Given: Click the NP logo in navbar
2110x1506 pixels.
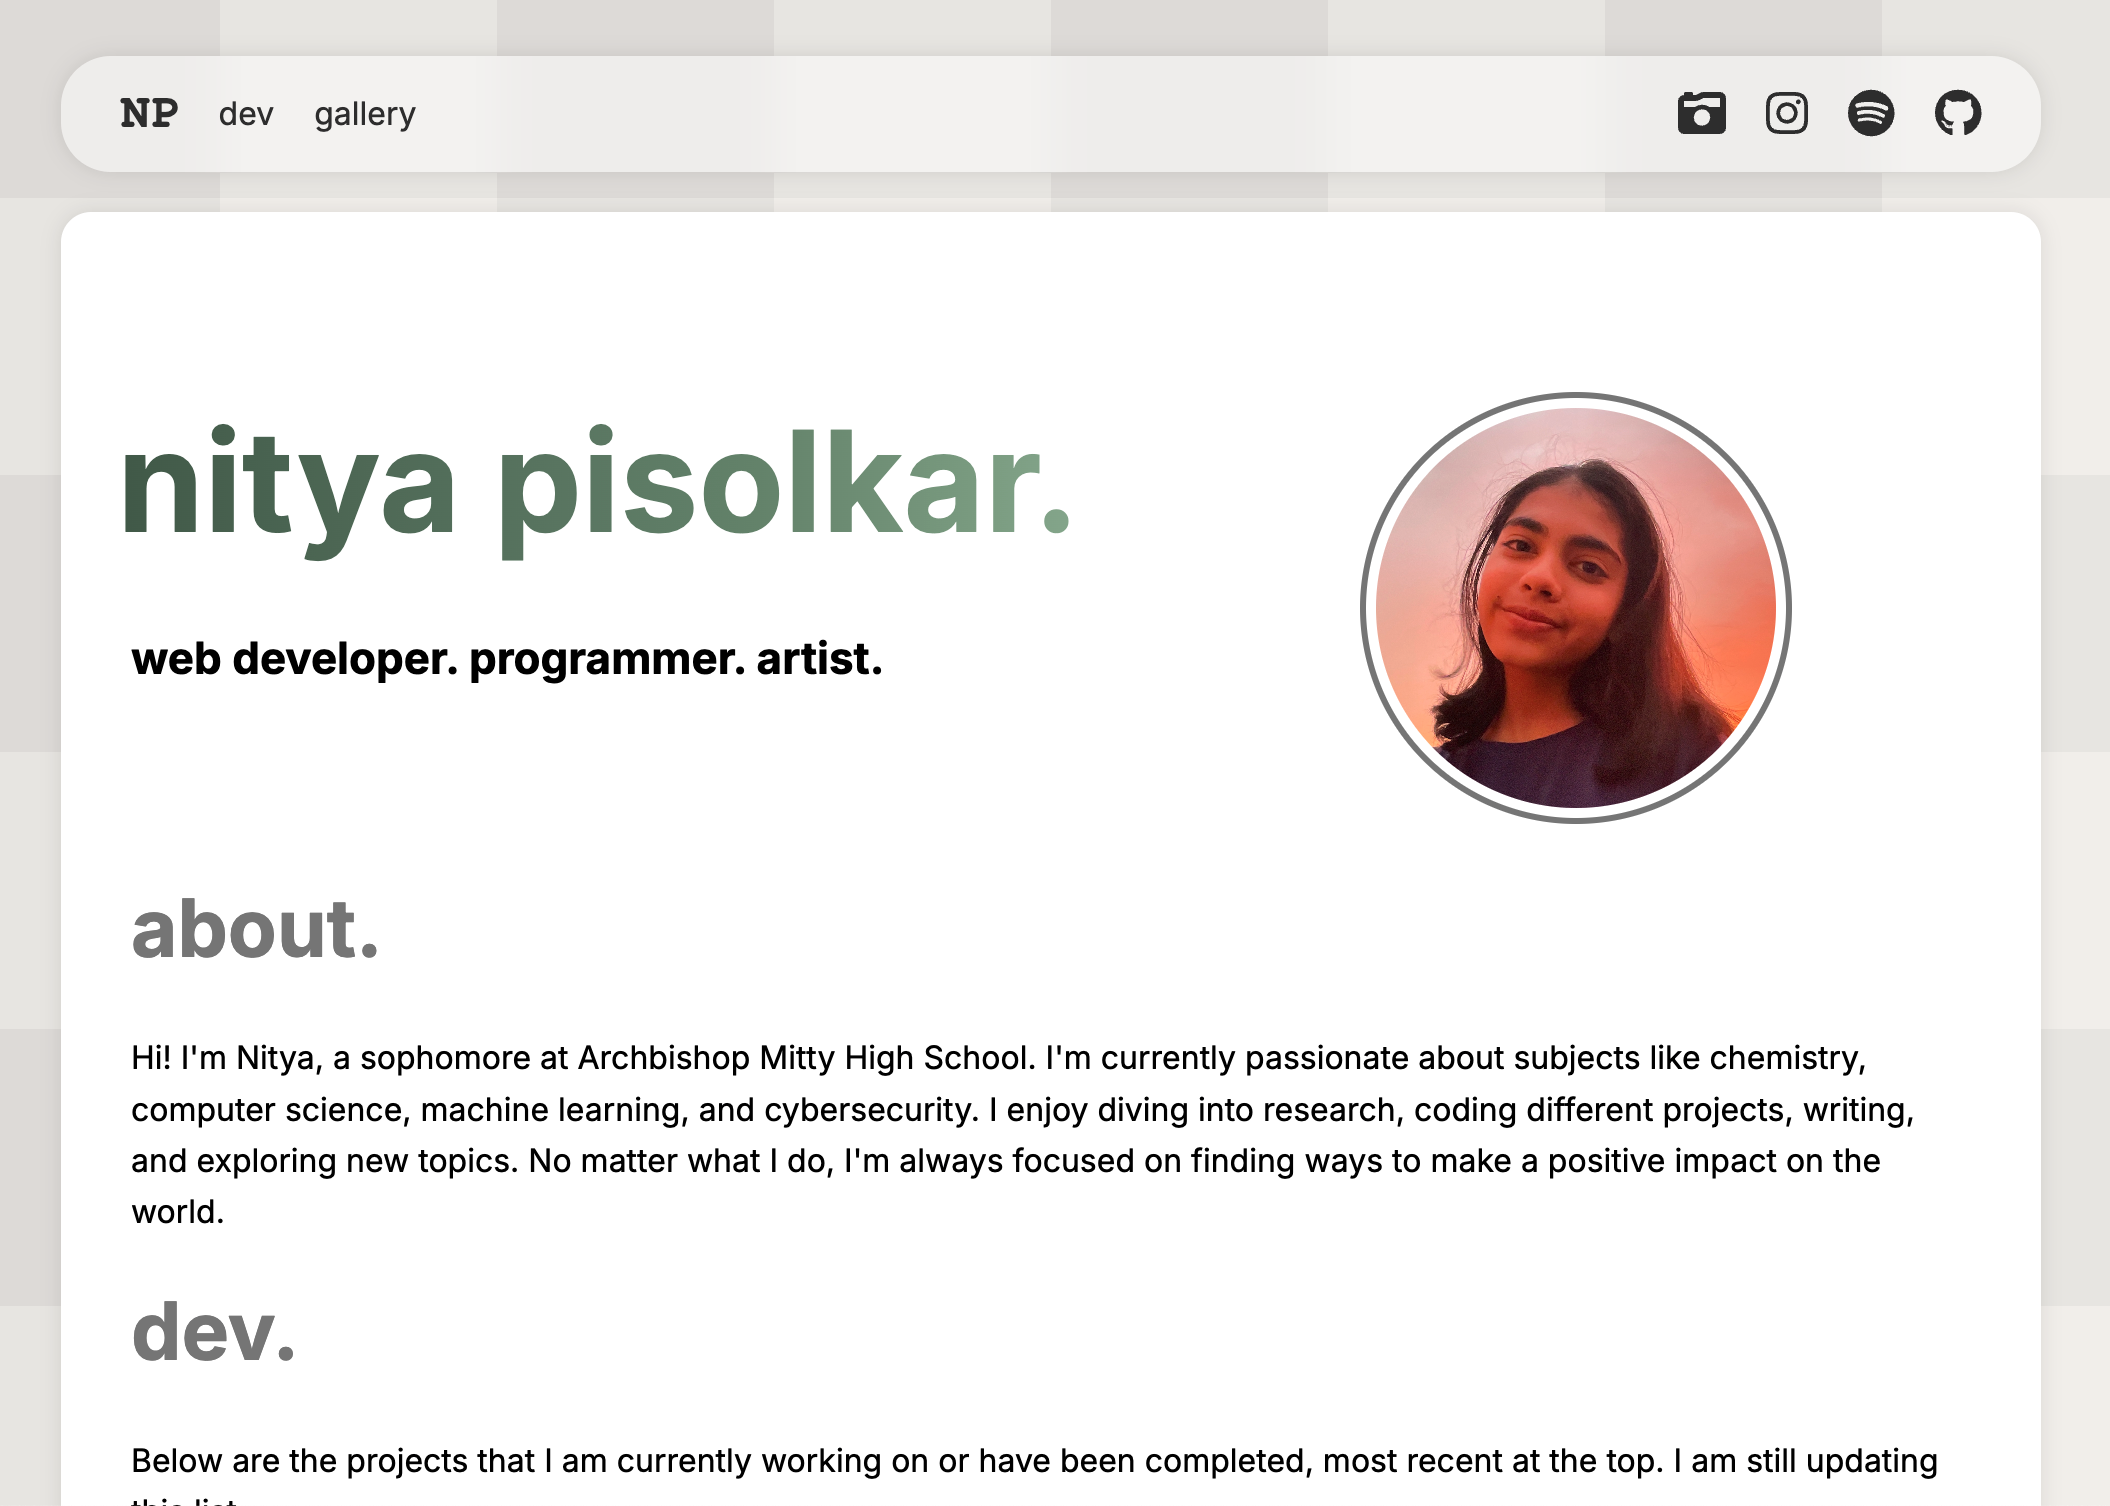Looking at the screenshot, I should point(149,113).
